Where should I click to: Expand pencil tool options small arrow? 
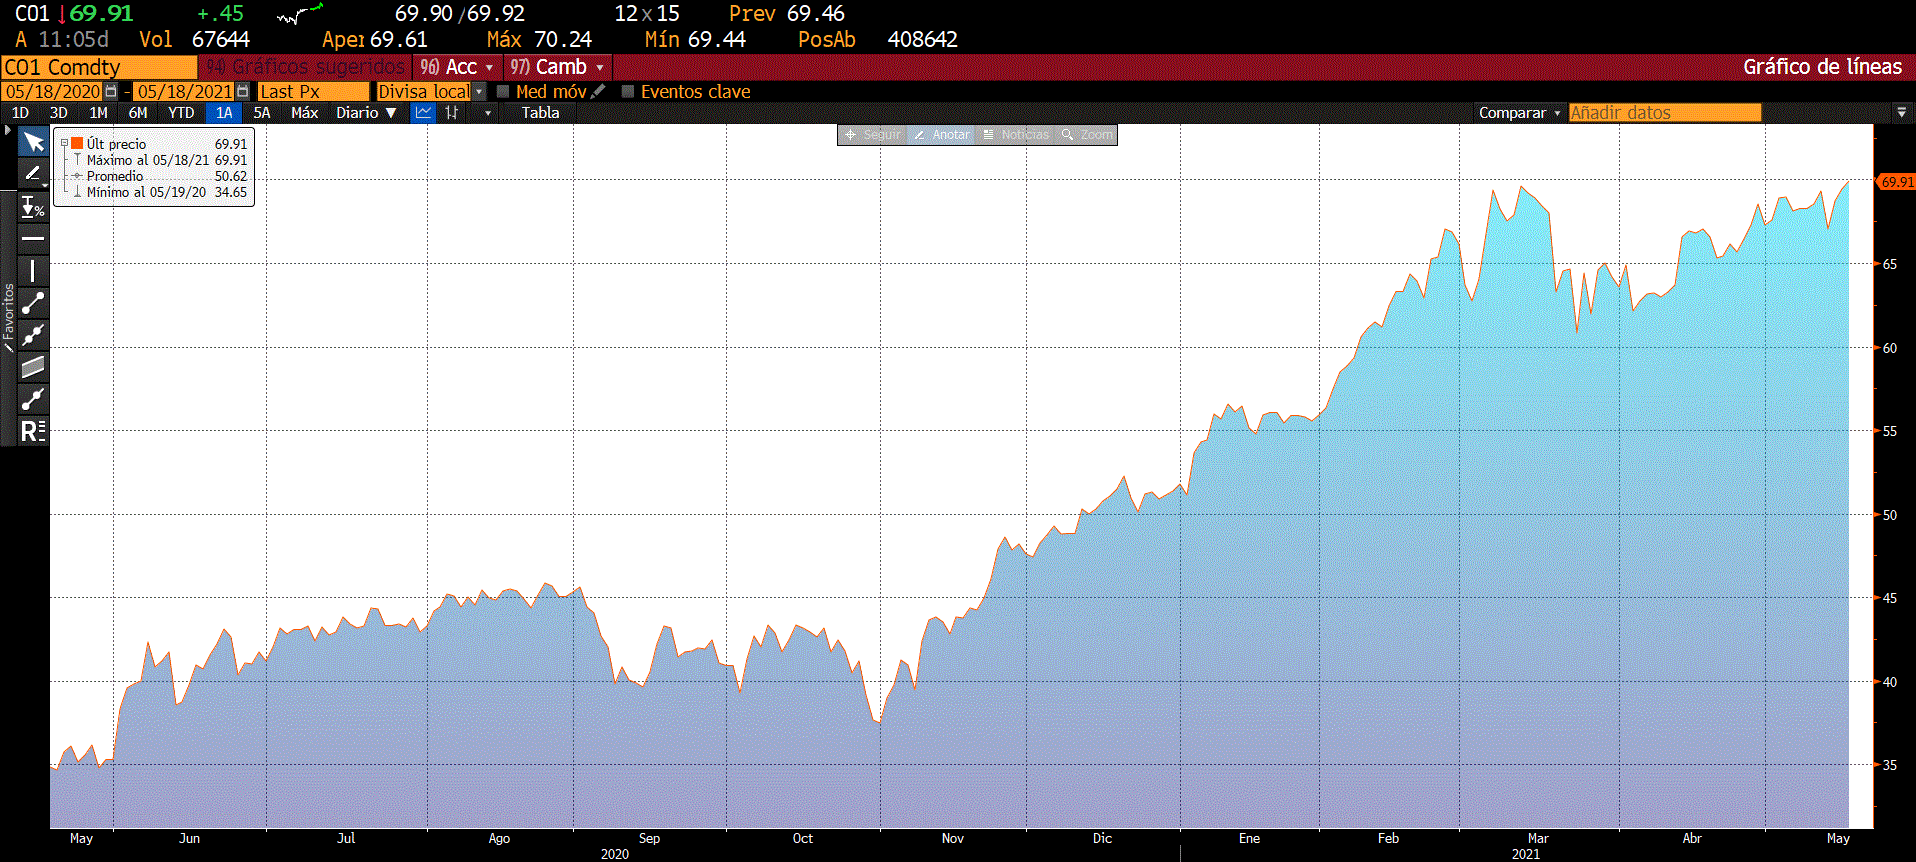coord(45,185)
